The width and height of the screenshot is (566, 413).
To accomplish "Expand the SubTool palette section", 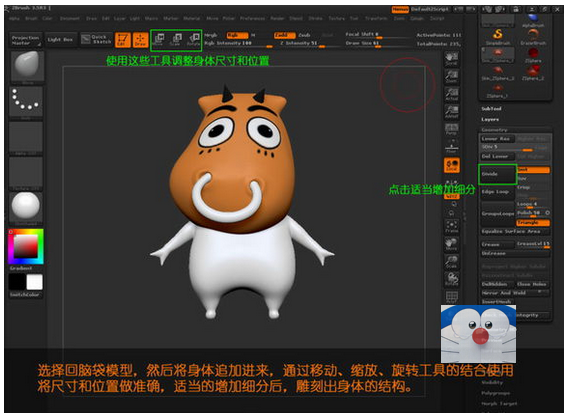I will (491, 109).
